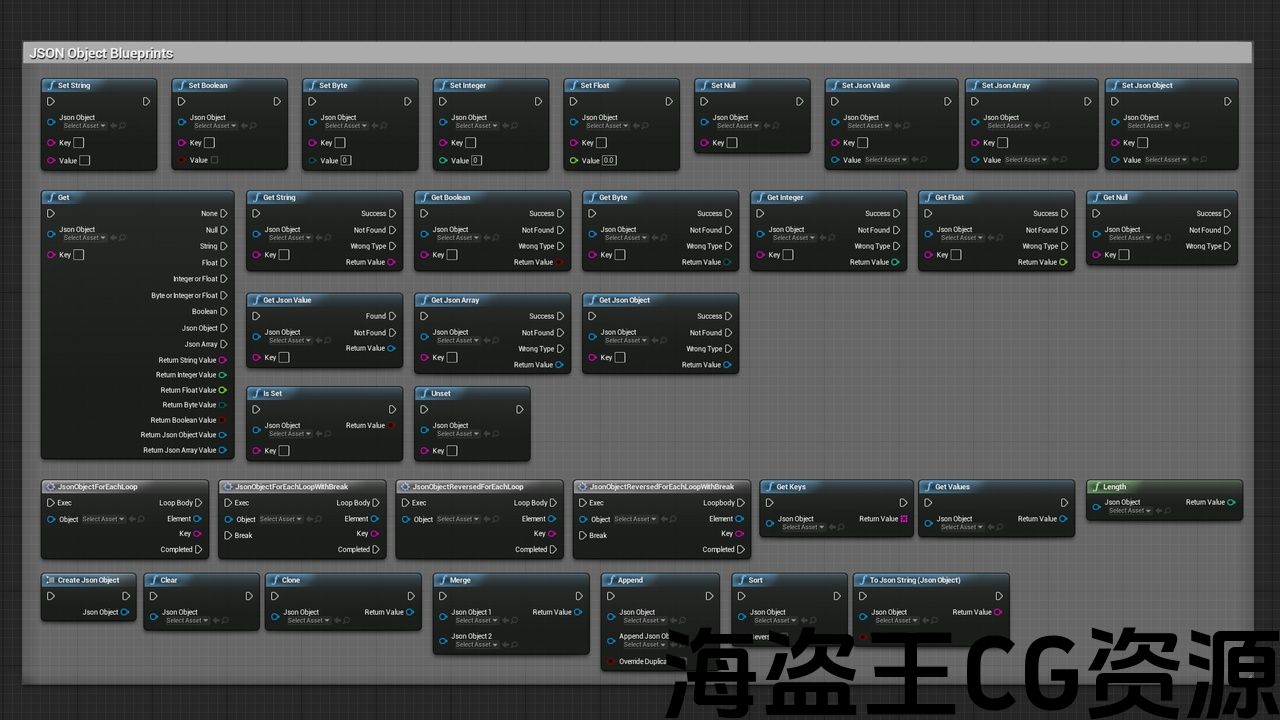
Task: Click the Set String input execution pin
Action: point(51,101)
